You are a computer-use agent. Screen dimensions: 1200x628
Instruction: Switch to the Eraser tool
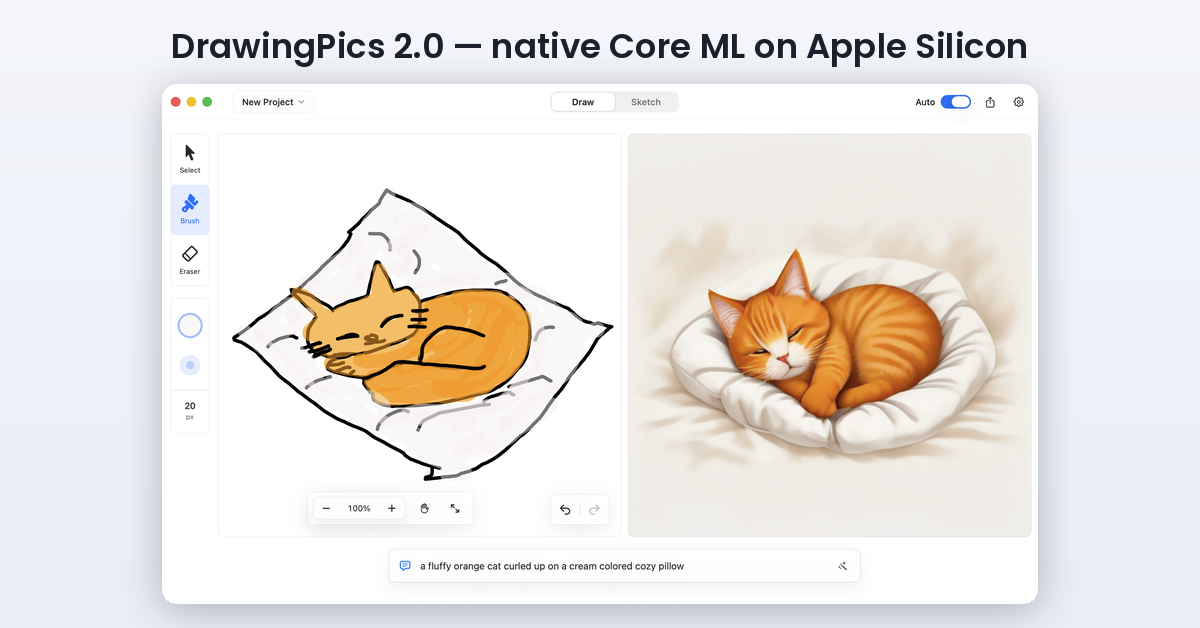[190, 260]
